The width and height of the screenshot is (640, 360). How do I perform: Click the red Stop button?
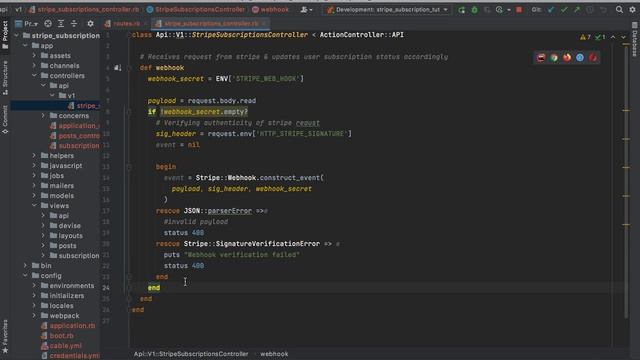pyautogui.click(x=519, y=9)
